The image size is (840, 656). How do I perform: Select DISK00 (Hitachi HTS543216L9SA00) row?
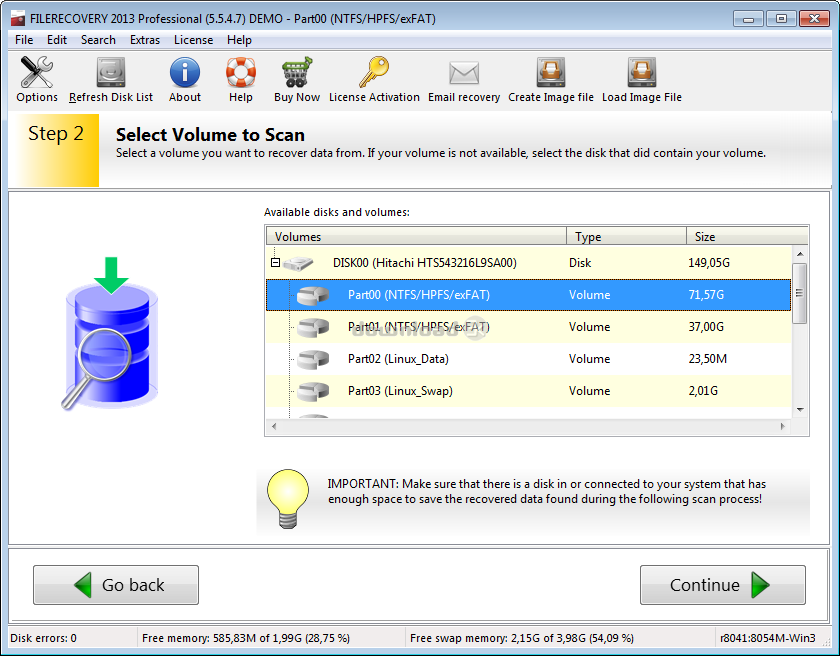(529, 263)
